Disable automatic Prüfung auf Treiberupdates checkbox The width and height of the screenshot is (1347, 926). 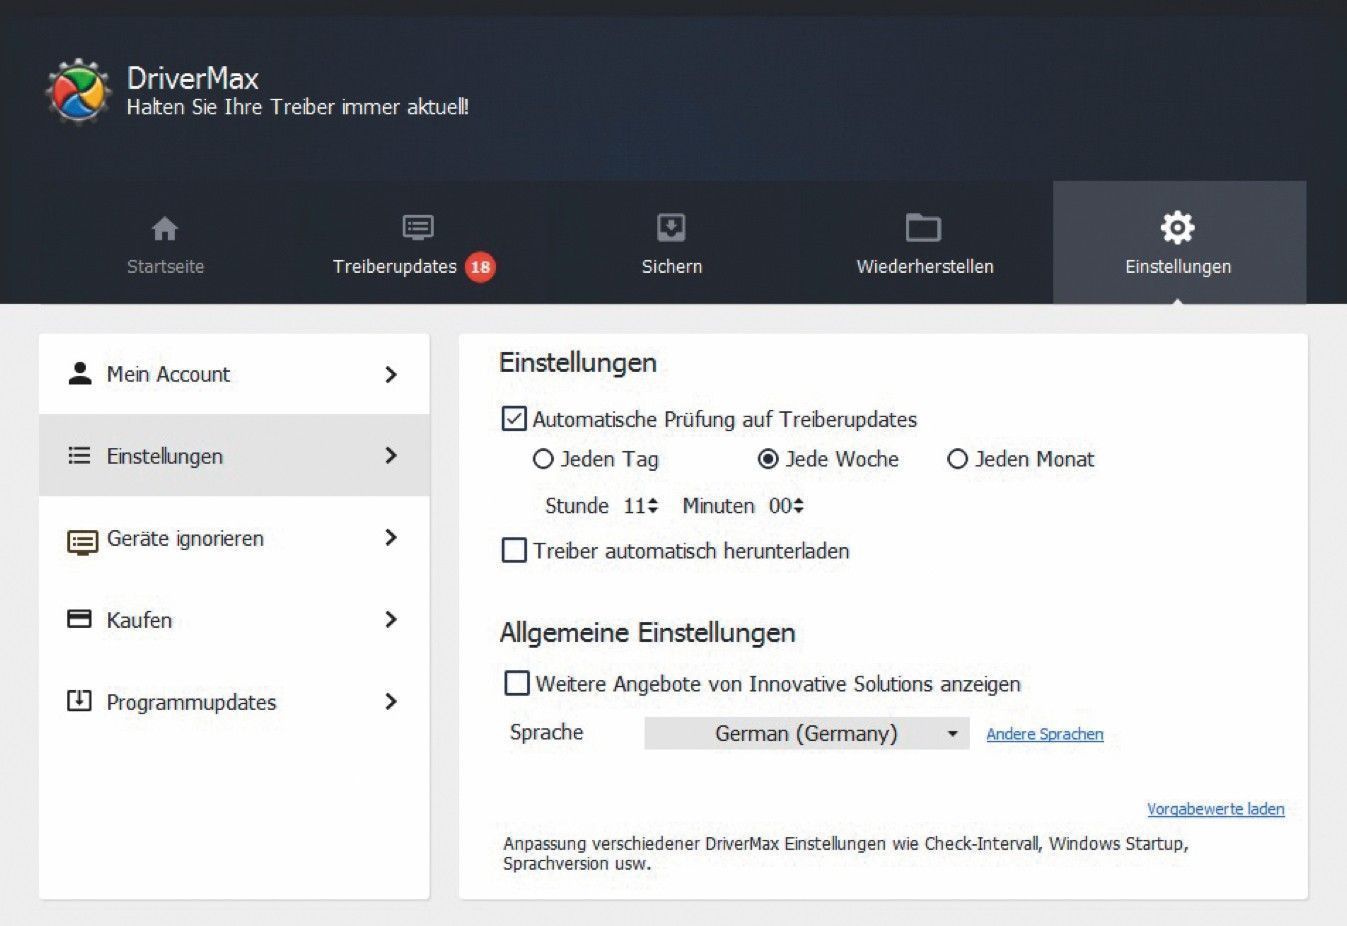click(x=514, y=419)
